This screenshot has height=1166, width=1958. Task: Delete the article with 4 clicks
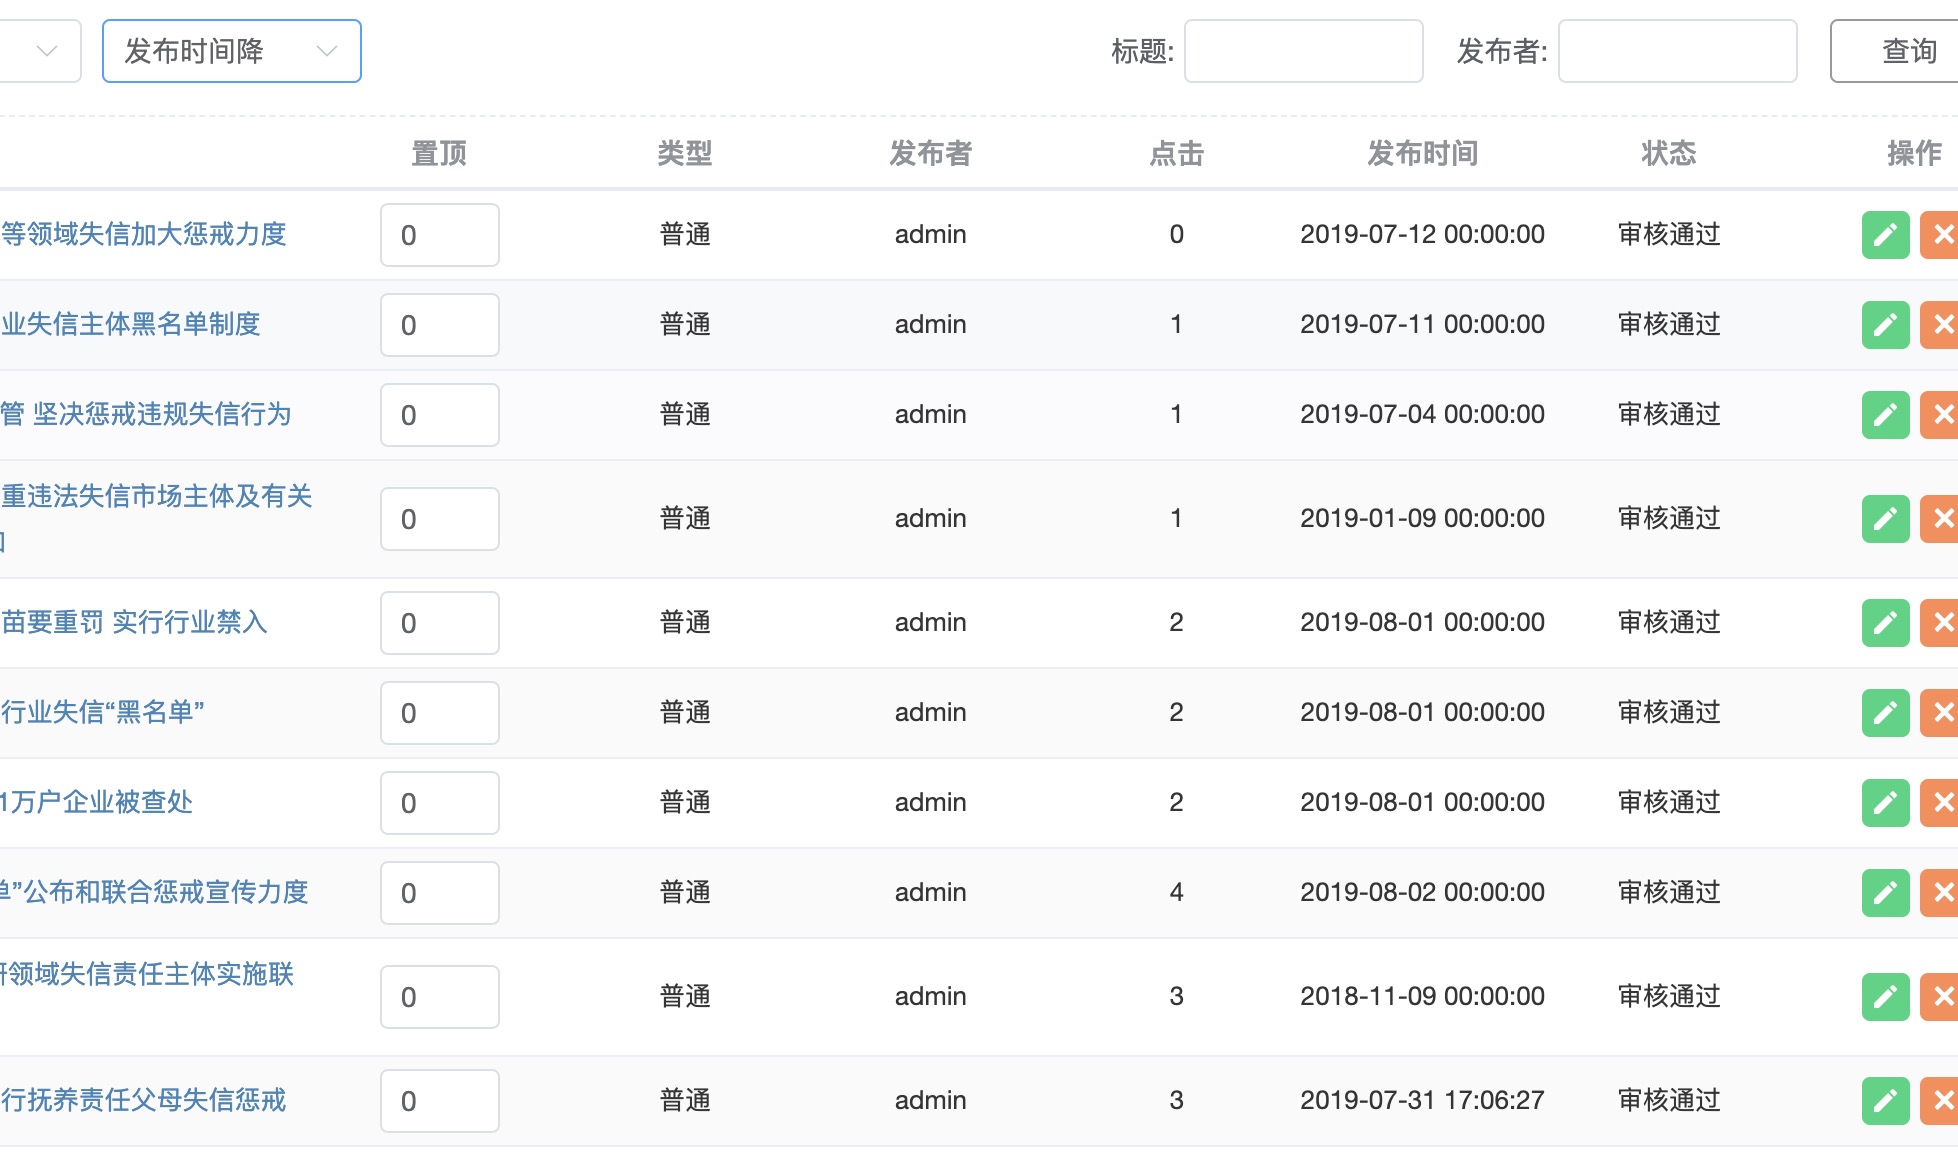tap(1941, 893)
